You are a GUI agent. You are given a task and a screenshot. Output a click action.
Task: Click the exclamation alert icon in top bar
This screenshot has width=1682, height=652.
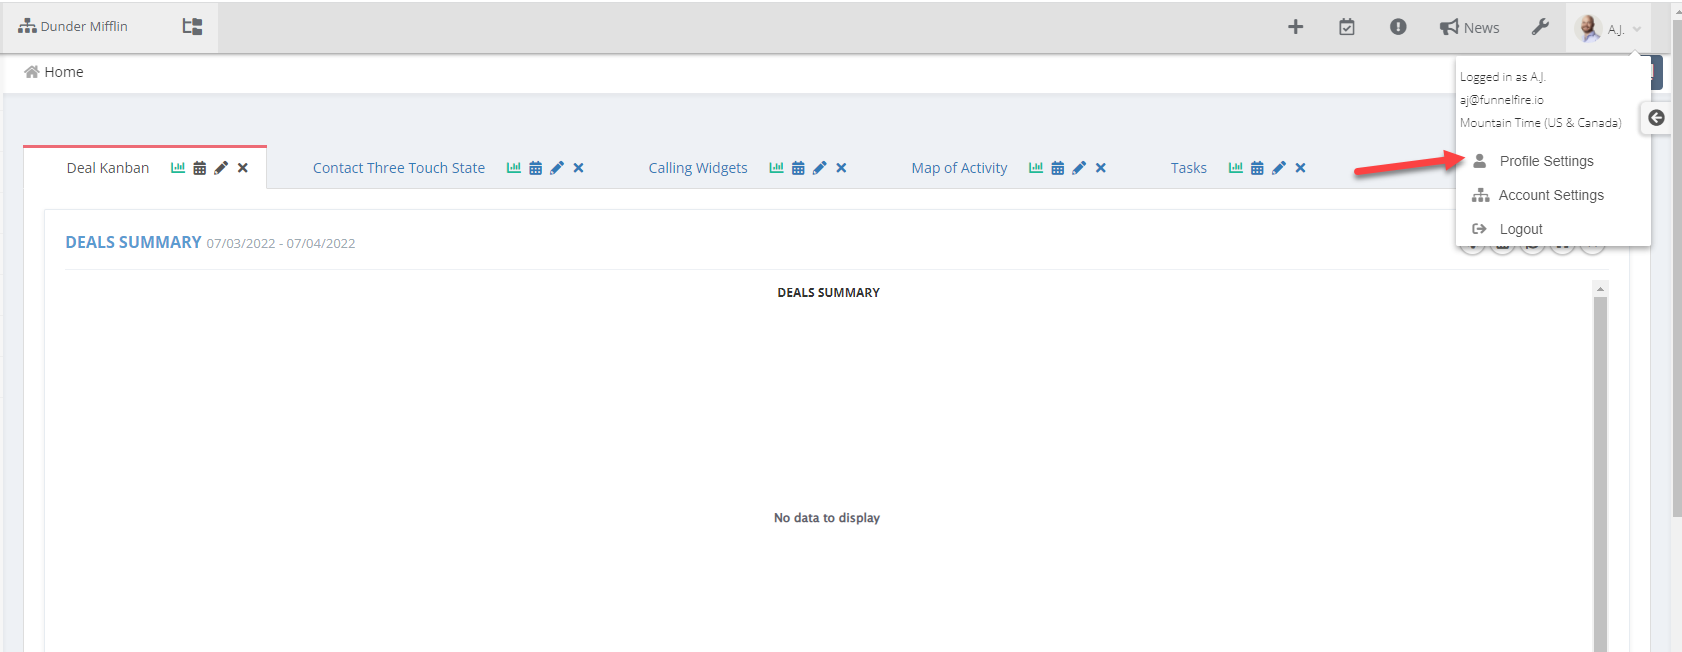(1398, 27)
